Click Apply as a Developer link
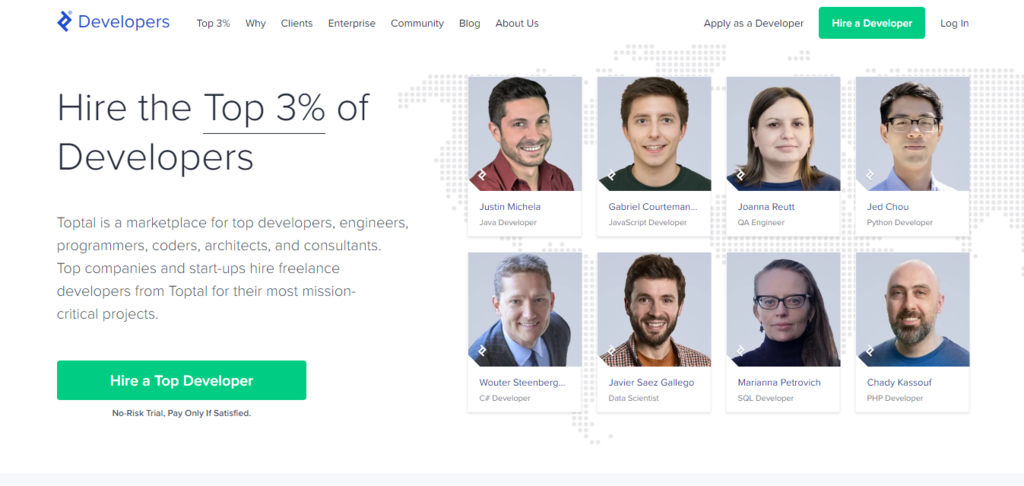This screenshot has width=1024, height=486. point(754,24)
